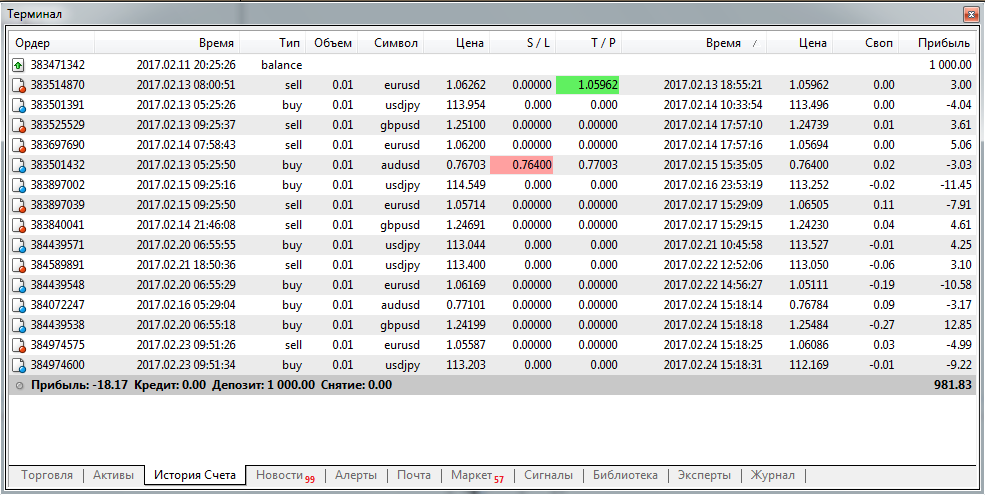
Task: Open the Почта tab
Action: tap(414, 476)
